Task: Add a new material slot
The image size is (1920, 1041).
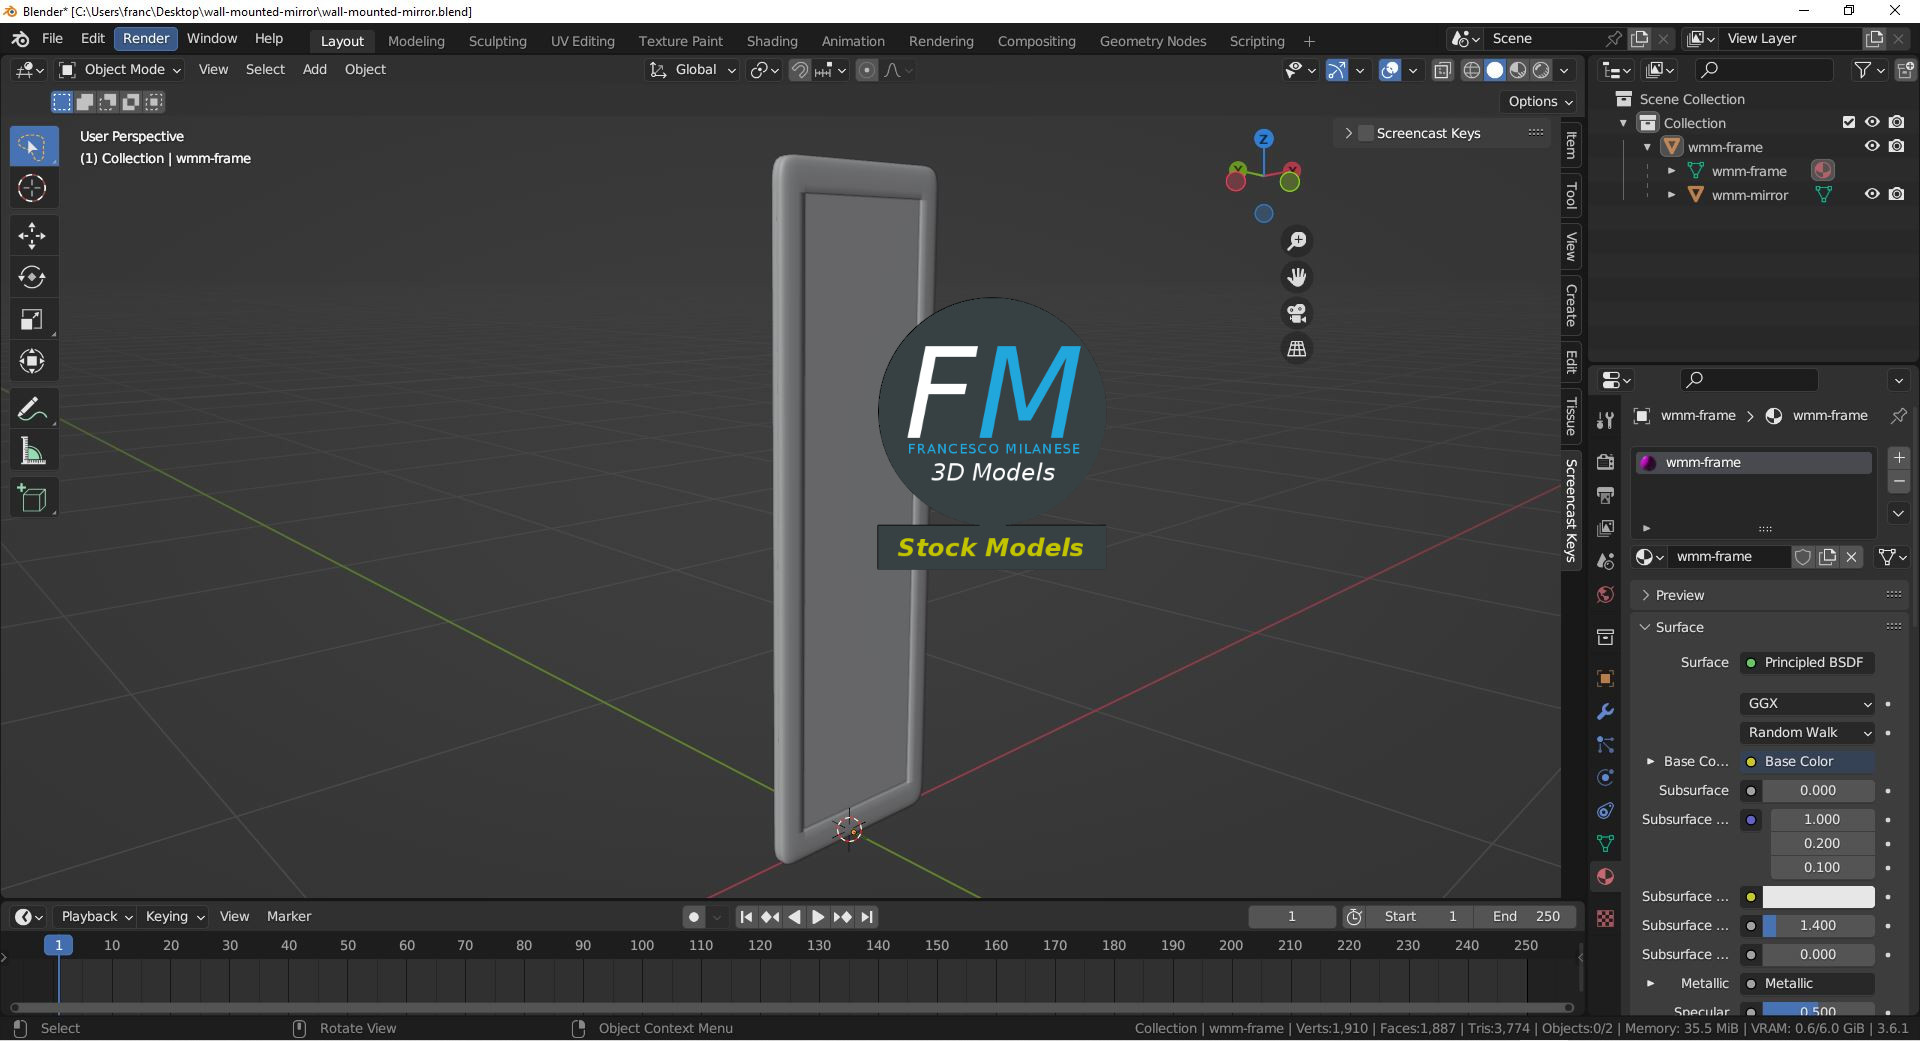Action: [x=1899, y=458]
